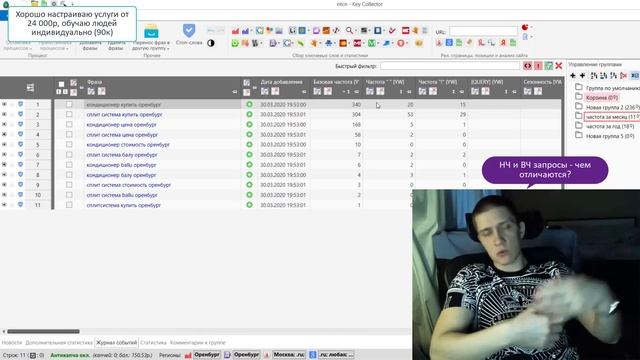
Task: Open Новости tab at bottom
Action: pyautogui.click(x=12, y=343)
